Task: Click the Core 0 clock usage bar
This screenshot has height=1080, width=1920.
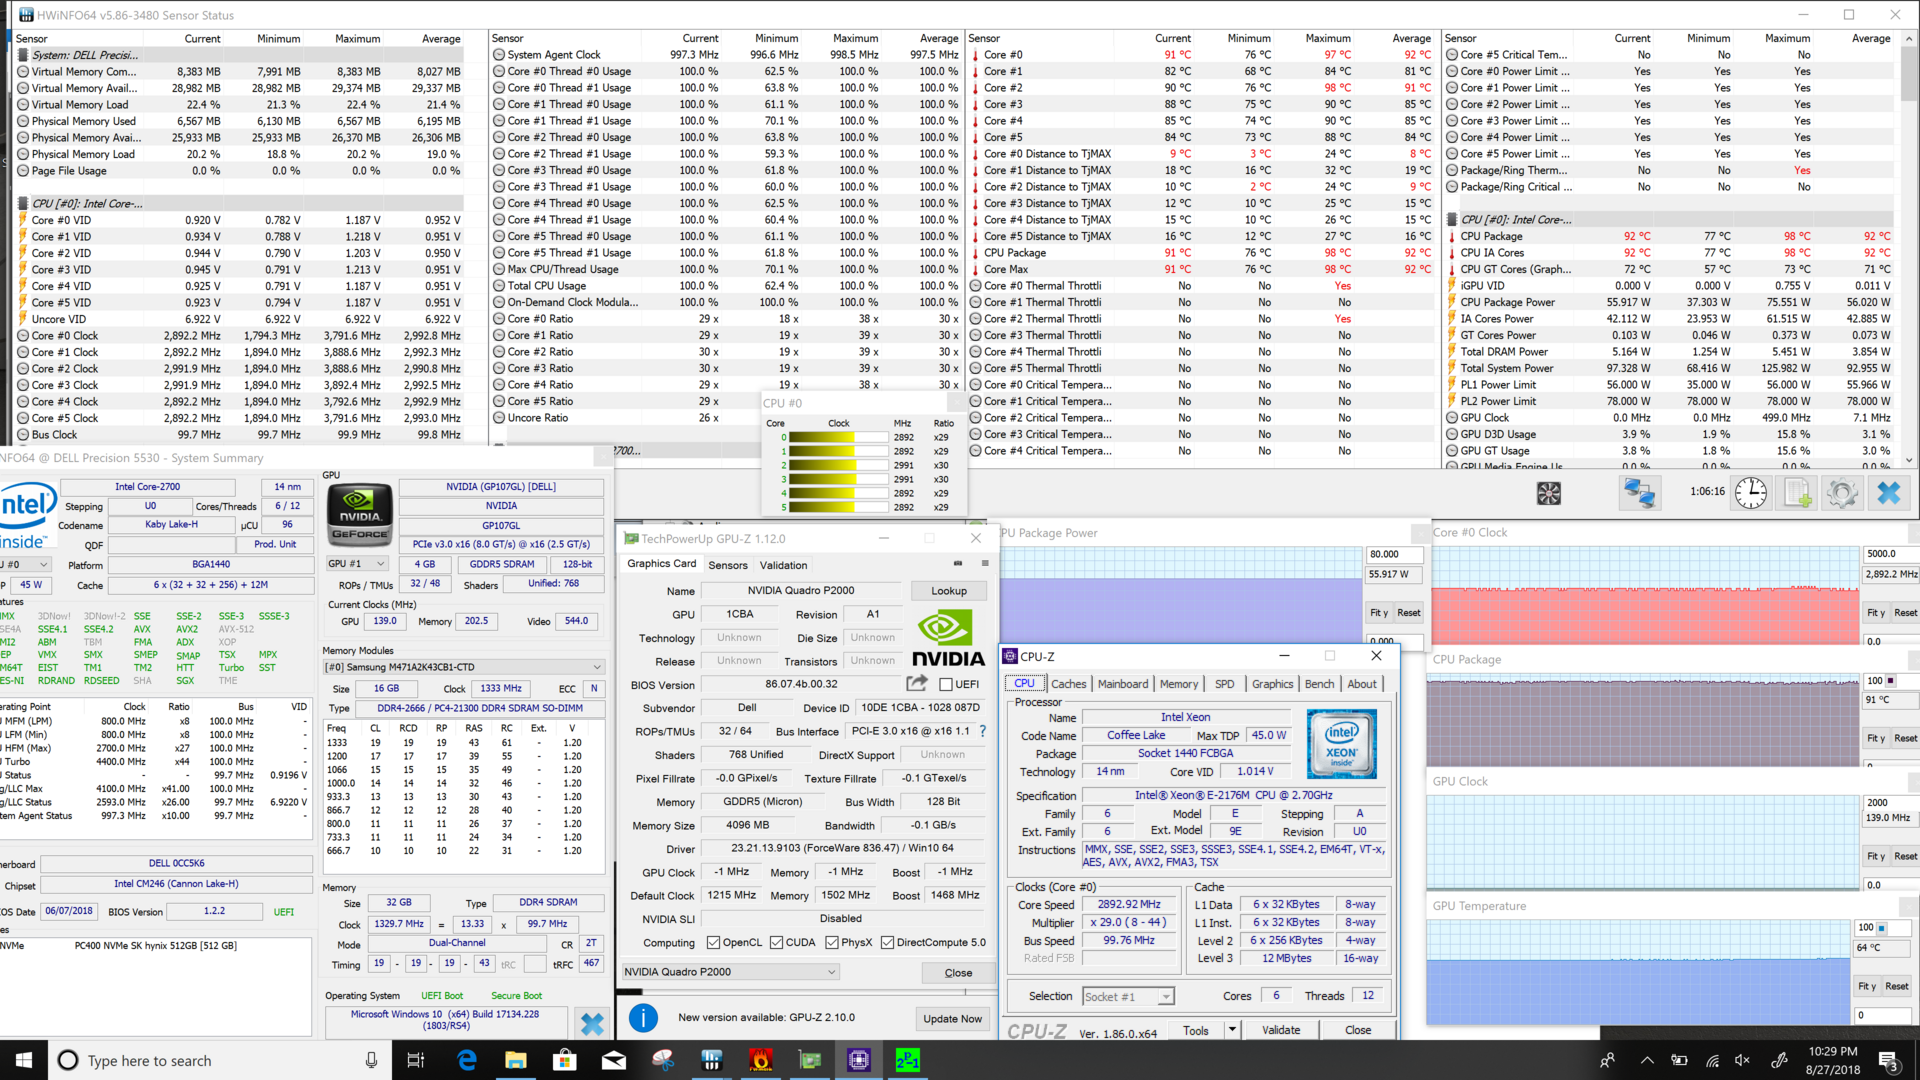Action: [x=838, y=437]
